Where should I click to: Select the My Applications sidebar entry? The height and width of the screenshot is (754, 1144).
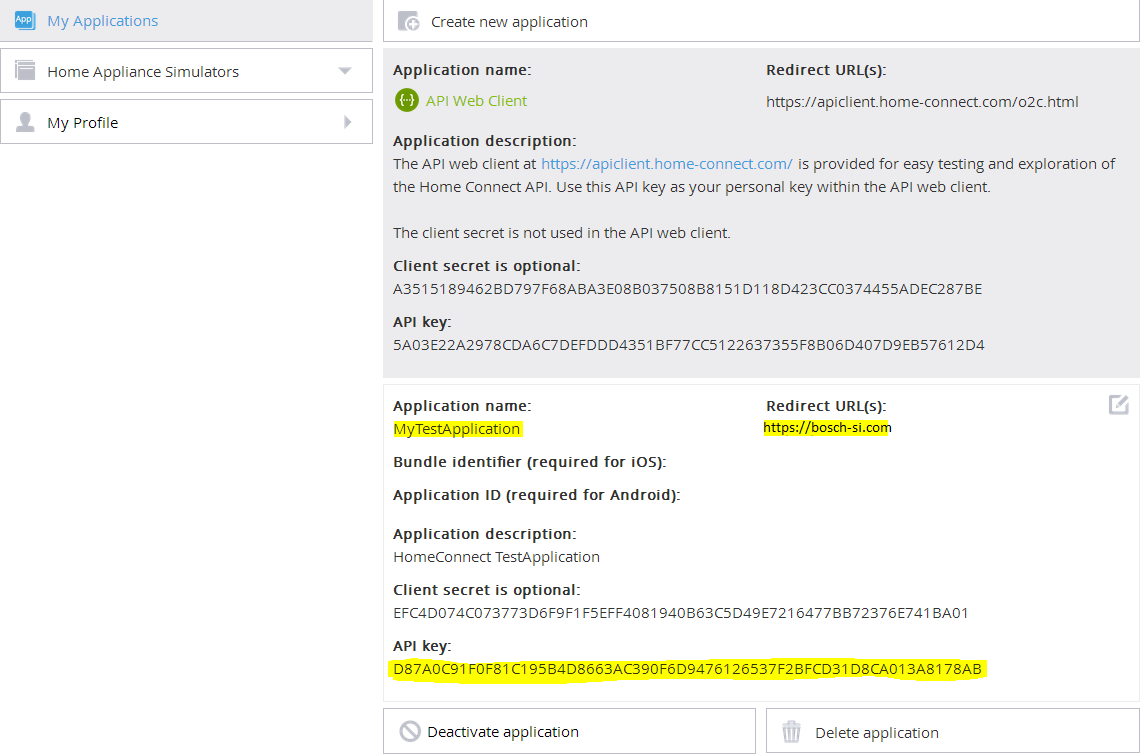103,20
